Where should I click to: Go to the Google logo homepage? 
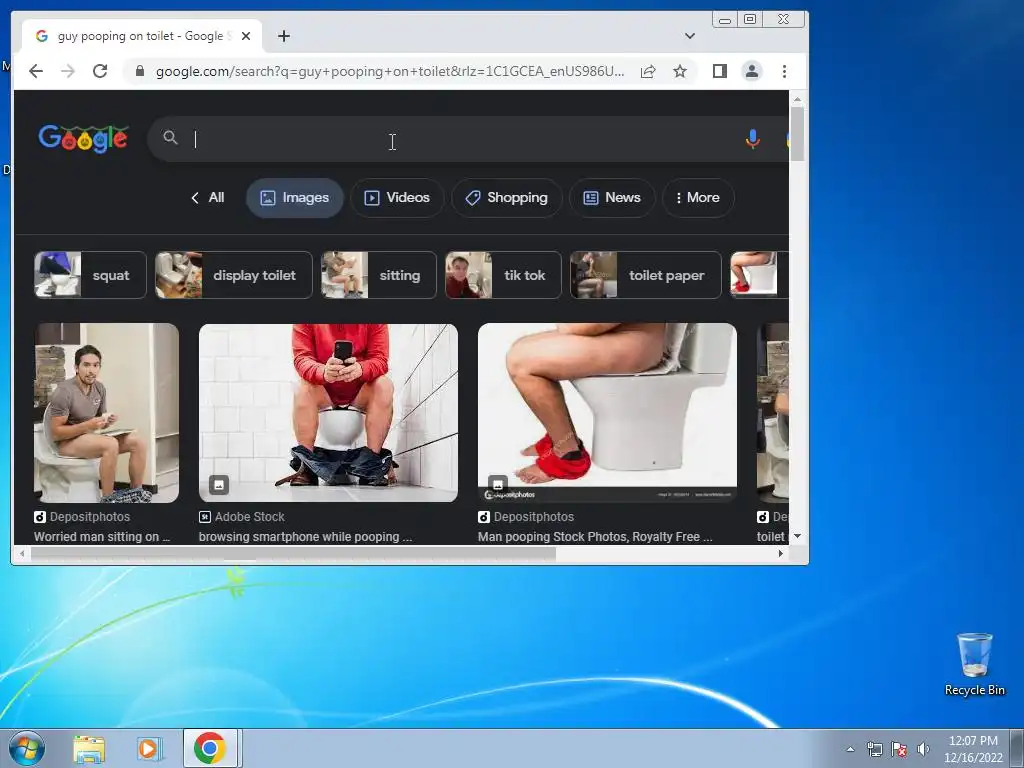(83, 138)
